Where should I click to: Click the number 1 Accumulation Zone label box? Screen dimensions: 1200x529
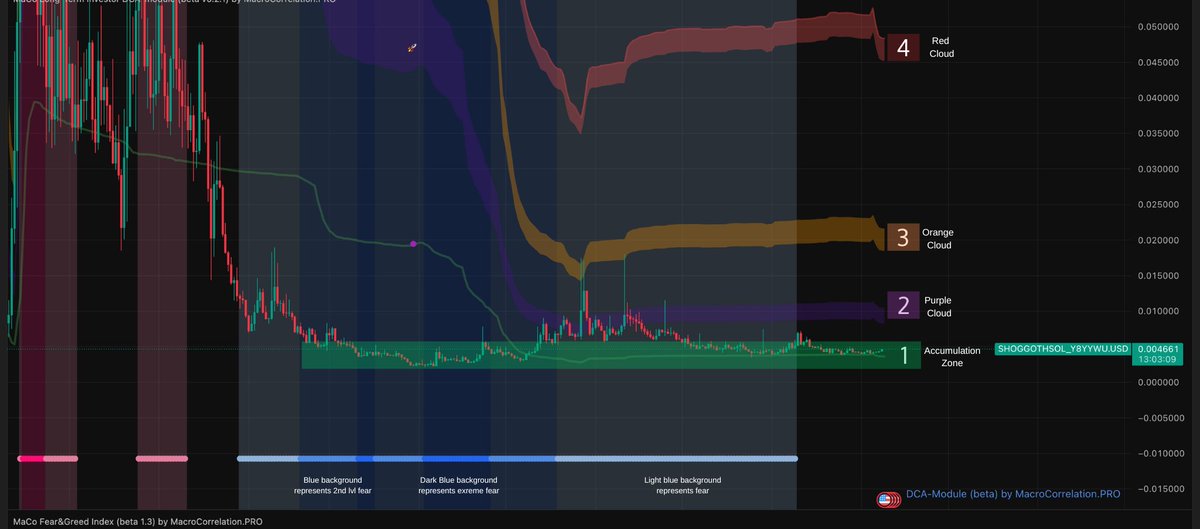[903, 356]
